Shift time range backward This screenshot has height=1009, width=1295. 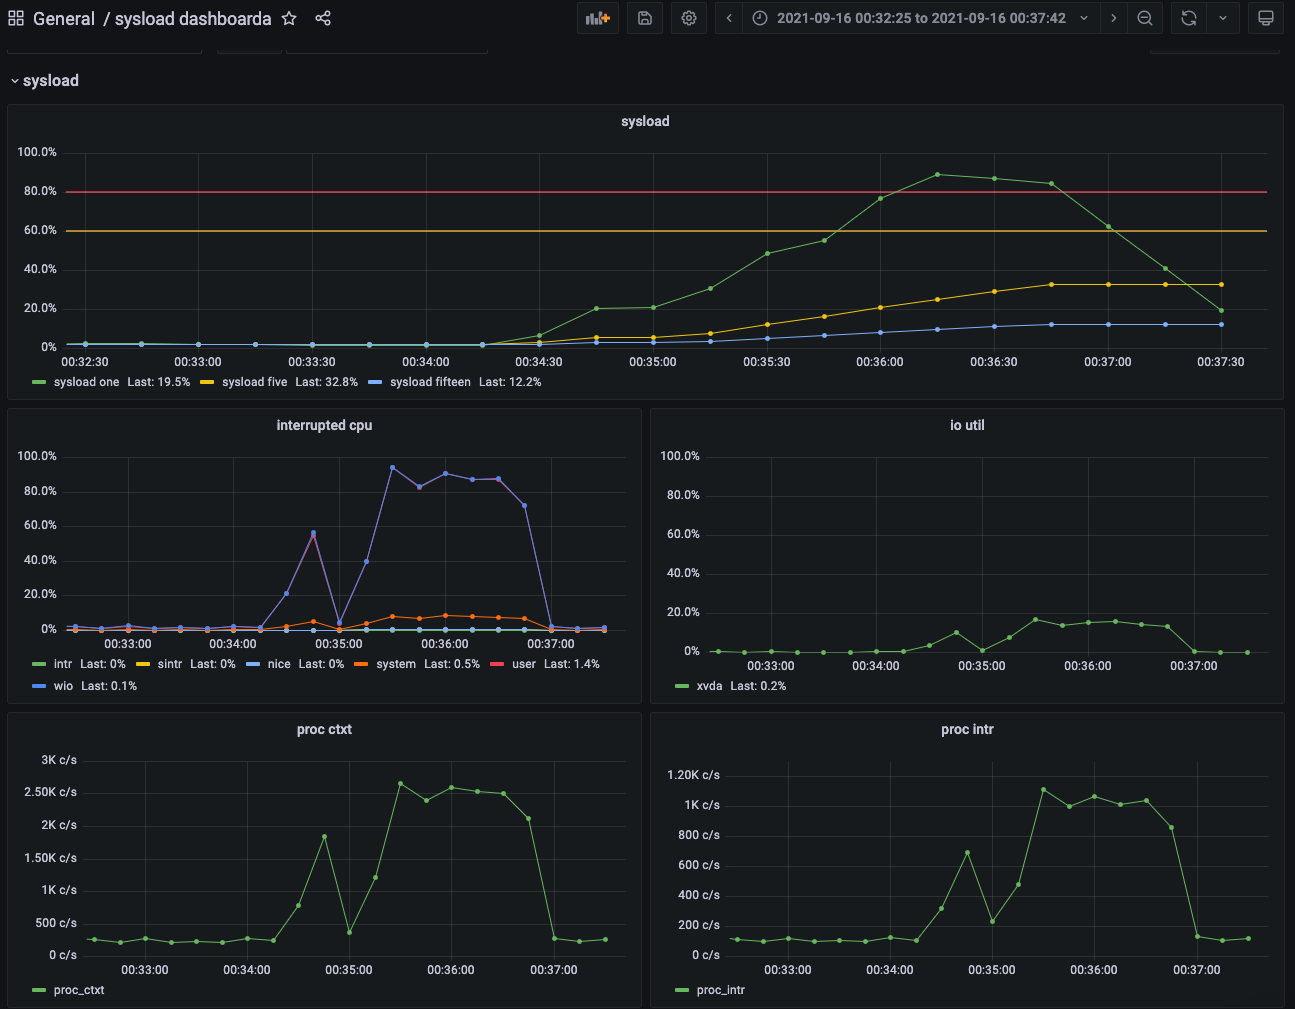point(729,18)
